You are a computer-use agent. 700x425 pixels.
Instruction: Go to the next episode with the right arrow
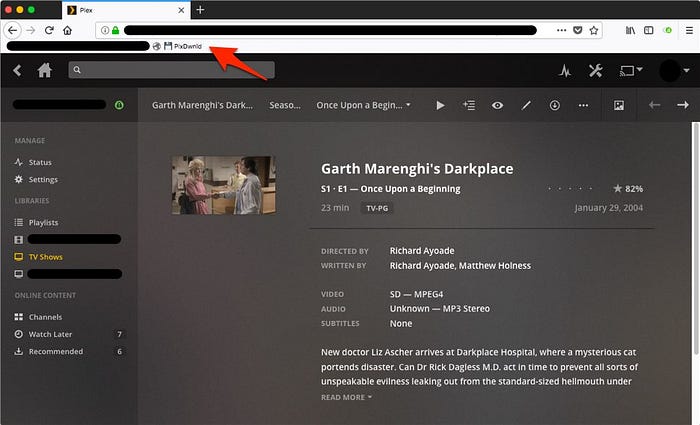[683, 105]
